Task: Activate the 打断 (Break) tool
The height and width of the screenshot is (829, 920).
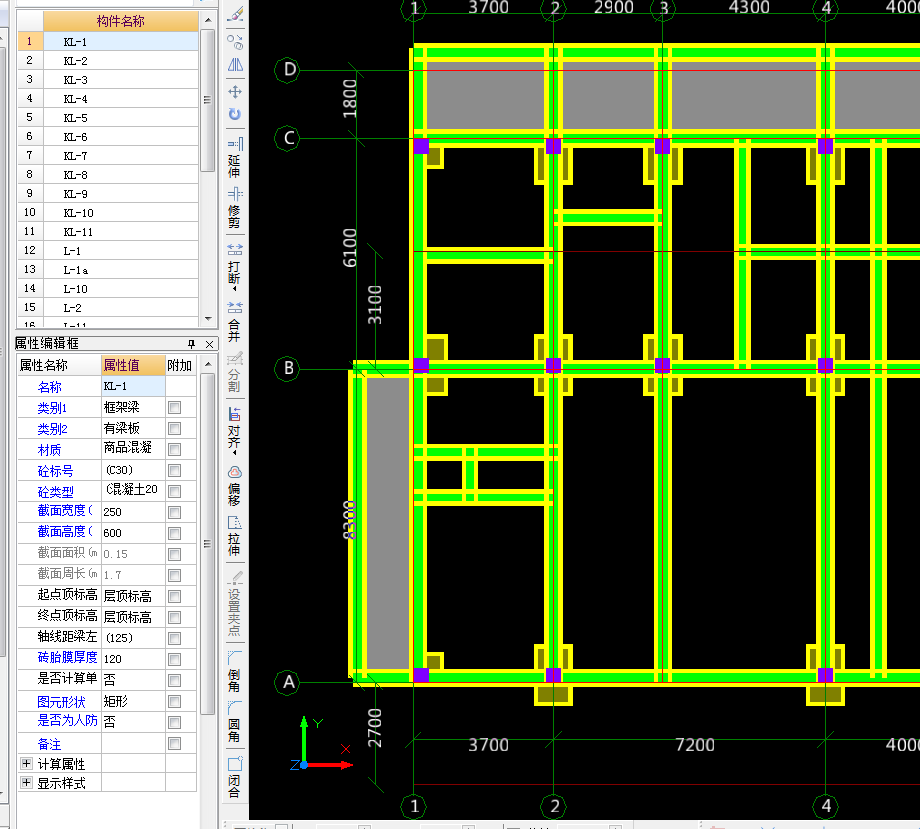Action: coord(235,264)
